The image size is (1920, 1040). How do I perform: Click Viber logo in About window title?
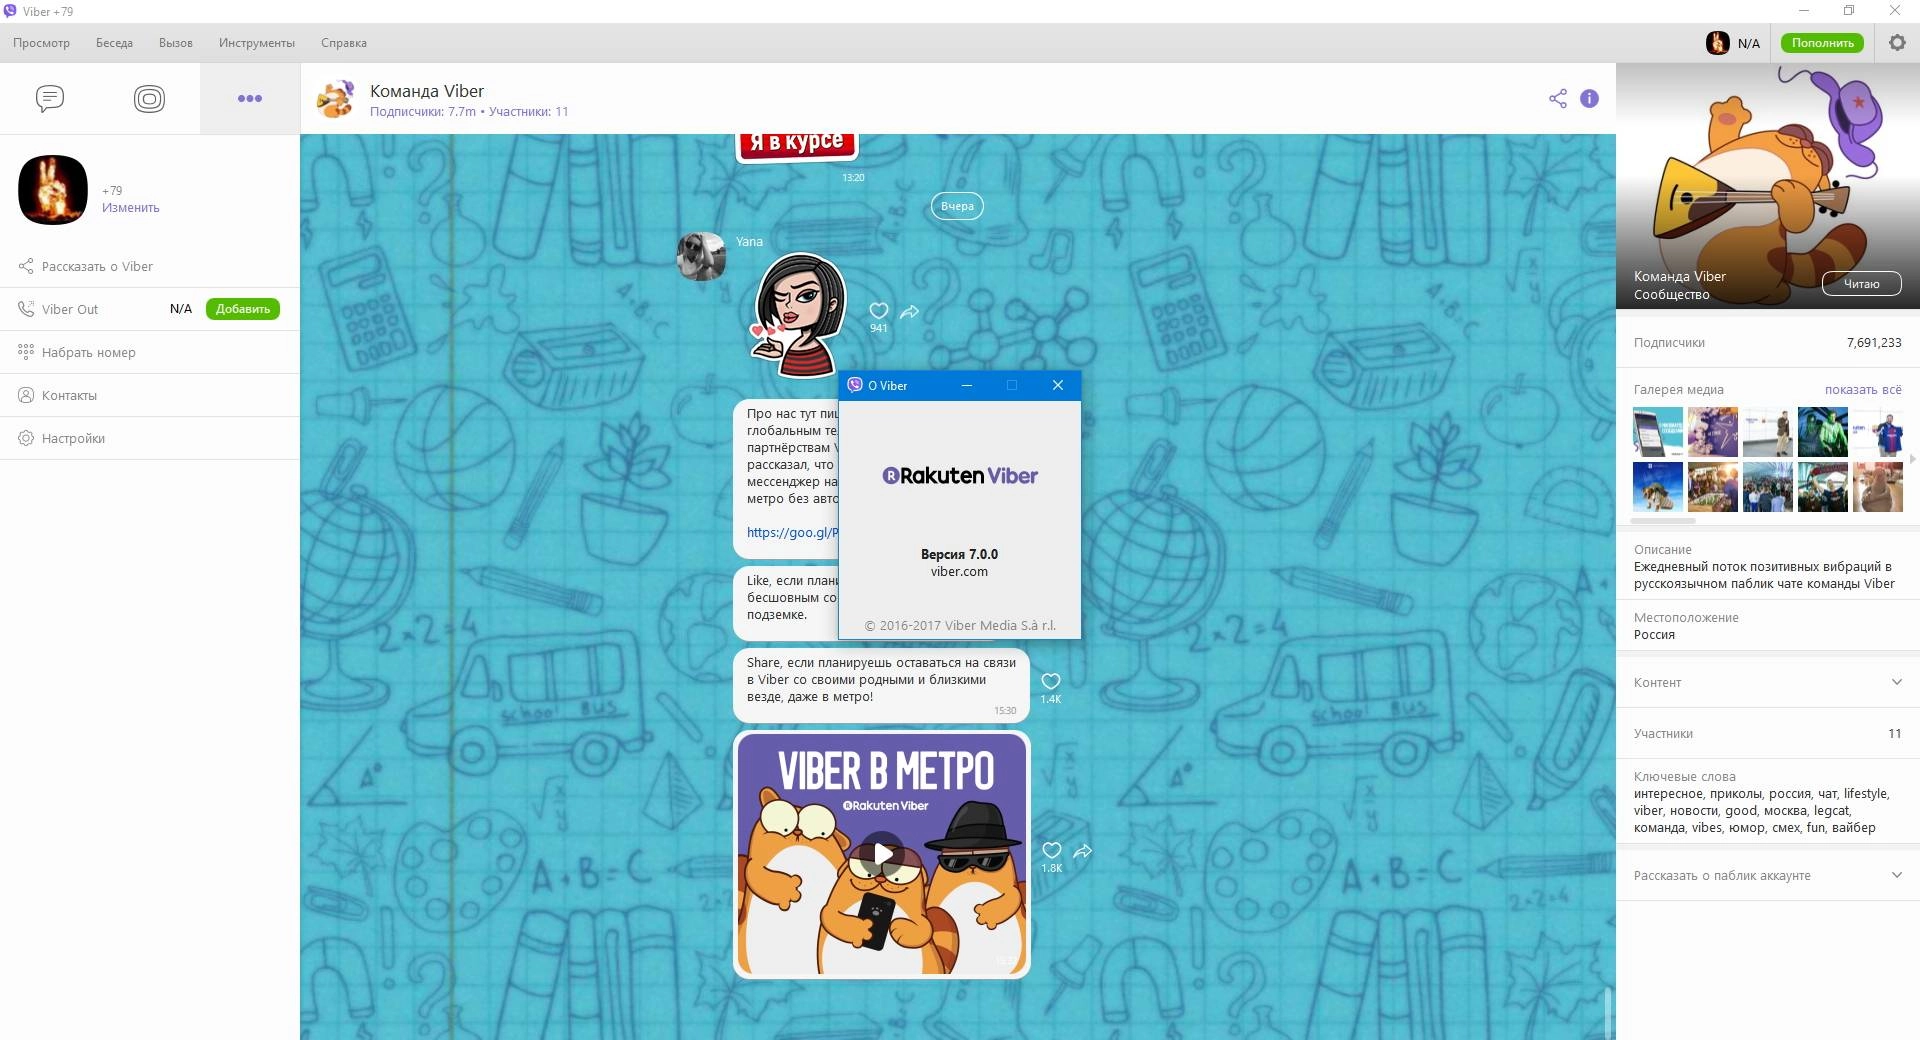855,385
